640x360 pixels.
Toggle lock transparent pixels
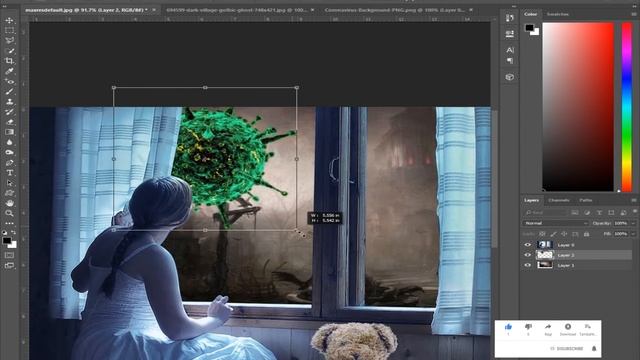pyautogui.click(x=542, y=234)
